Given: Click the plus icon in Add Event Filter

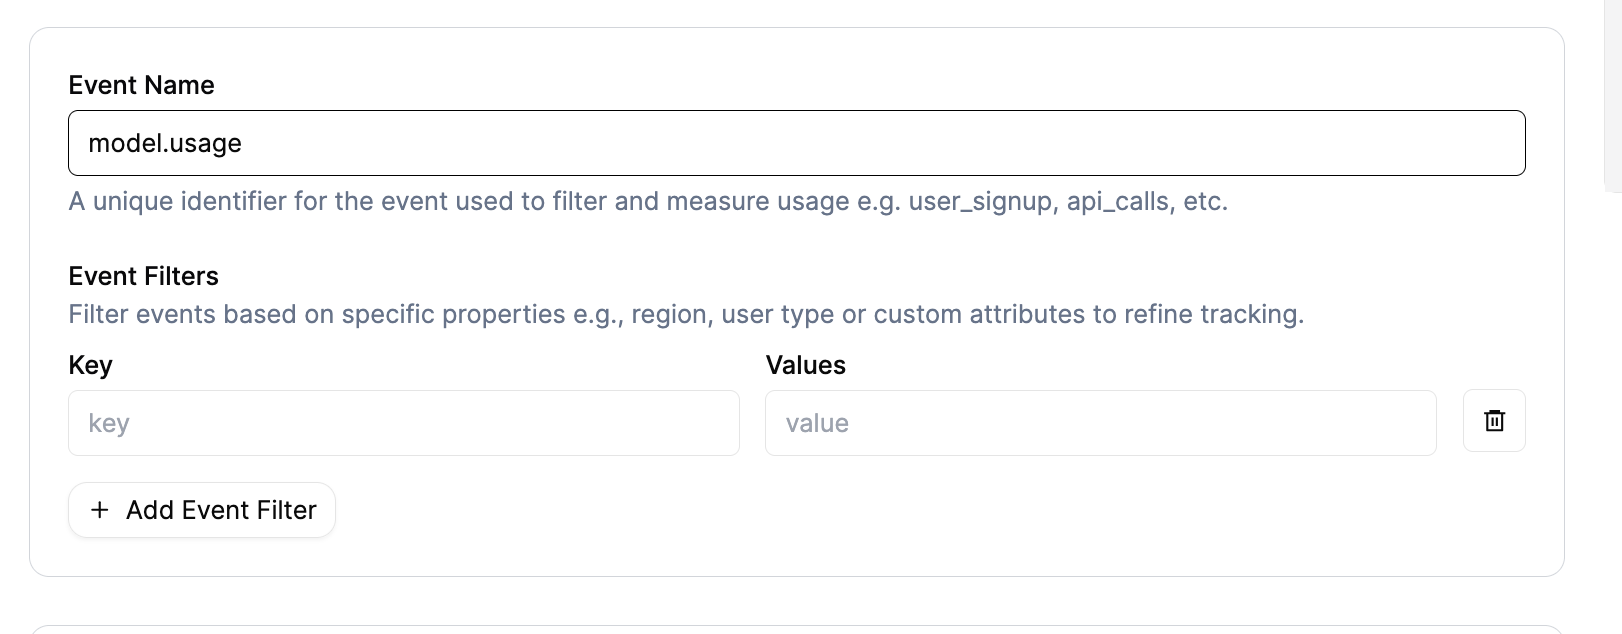Looking at the screenshot, I should pyautogui.click(x=100, y=510).
